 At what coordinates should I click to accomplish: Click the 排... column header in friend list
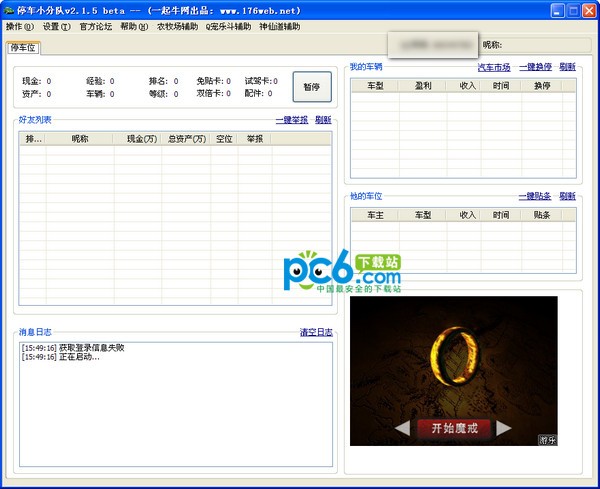pos(33,139)
